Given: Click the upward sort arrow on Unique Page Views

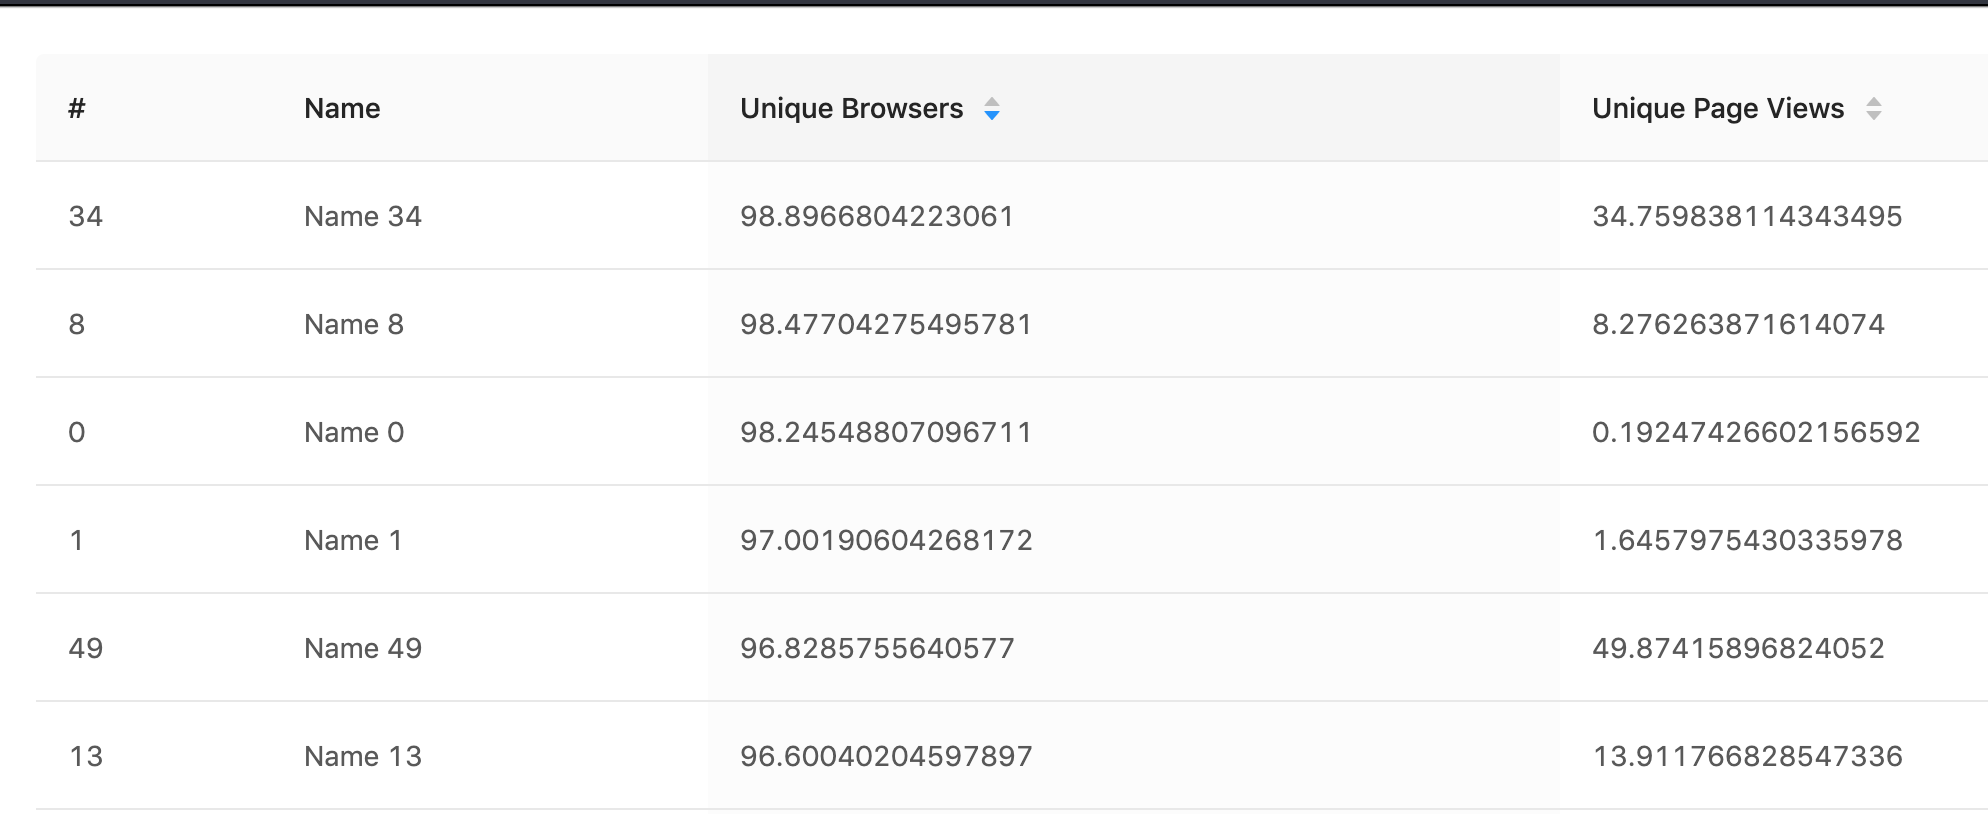Looking at the screenshot, I should click(x=1875, y=101).
